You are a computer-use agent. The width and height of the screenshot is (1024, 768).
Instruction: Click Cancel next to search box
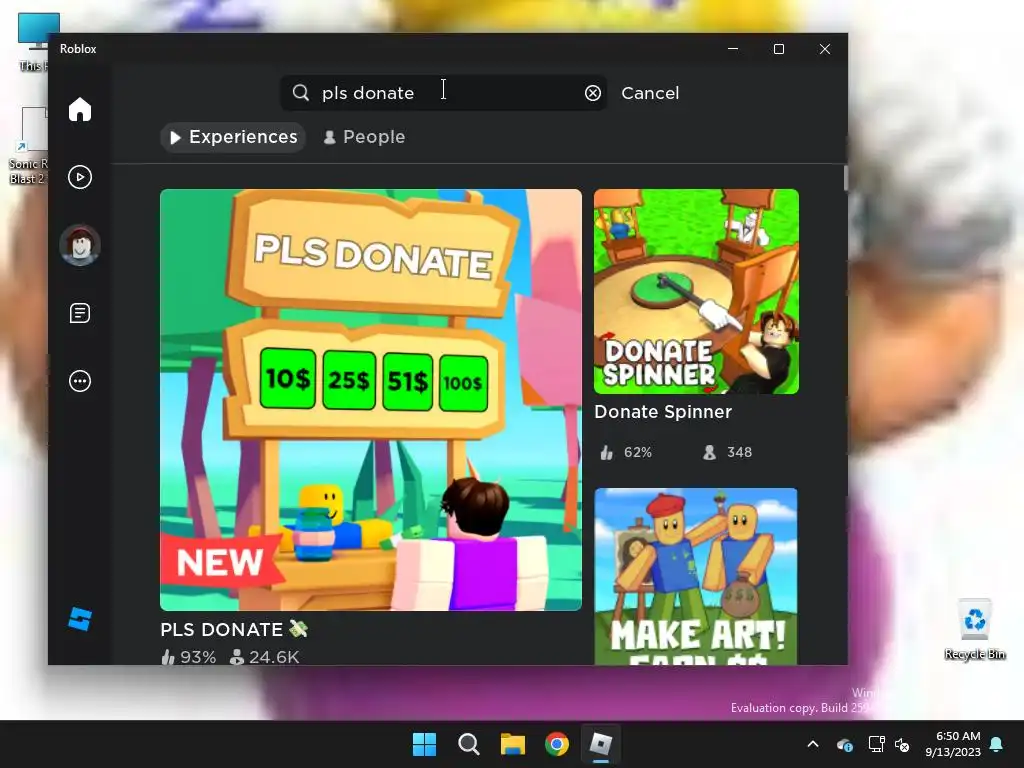(650, 93)
